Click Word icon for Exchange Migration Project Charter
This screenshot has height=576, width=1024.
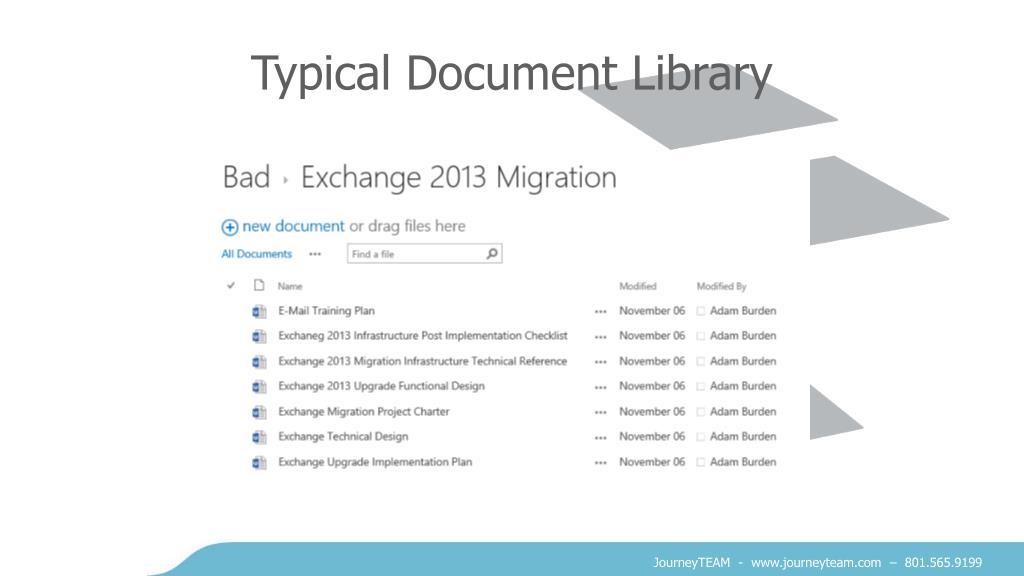(x=259, y=412)
